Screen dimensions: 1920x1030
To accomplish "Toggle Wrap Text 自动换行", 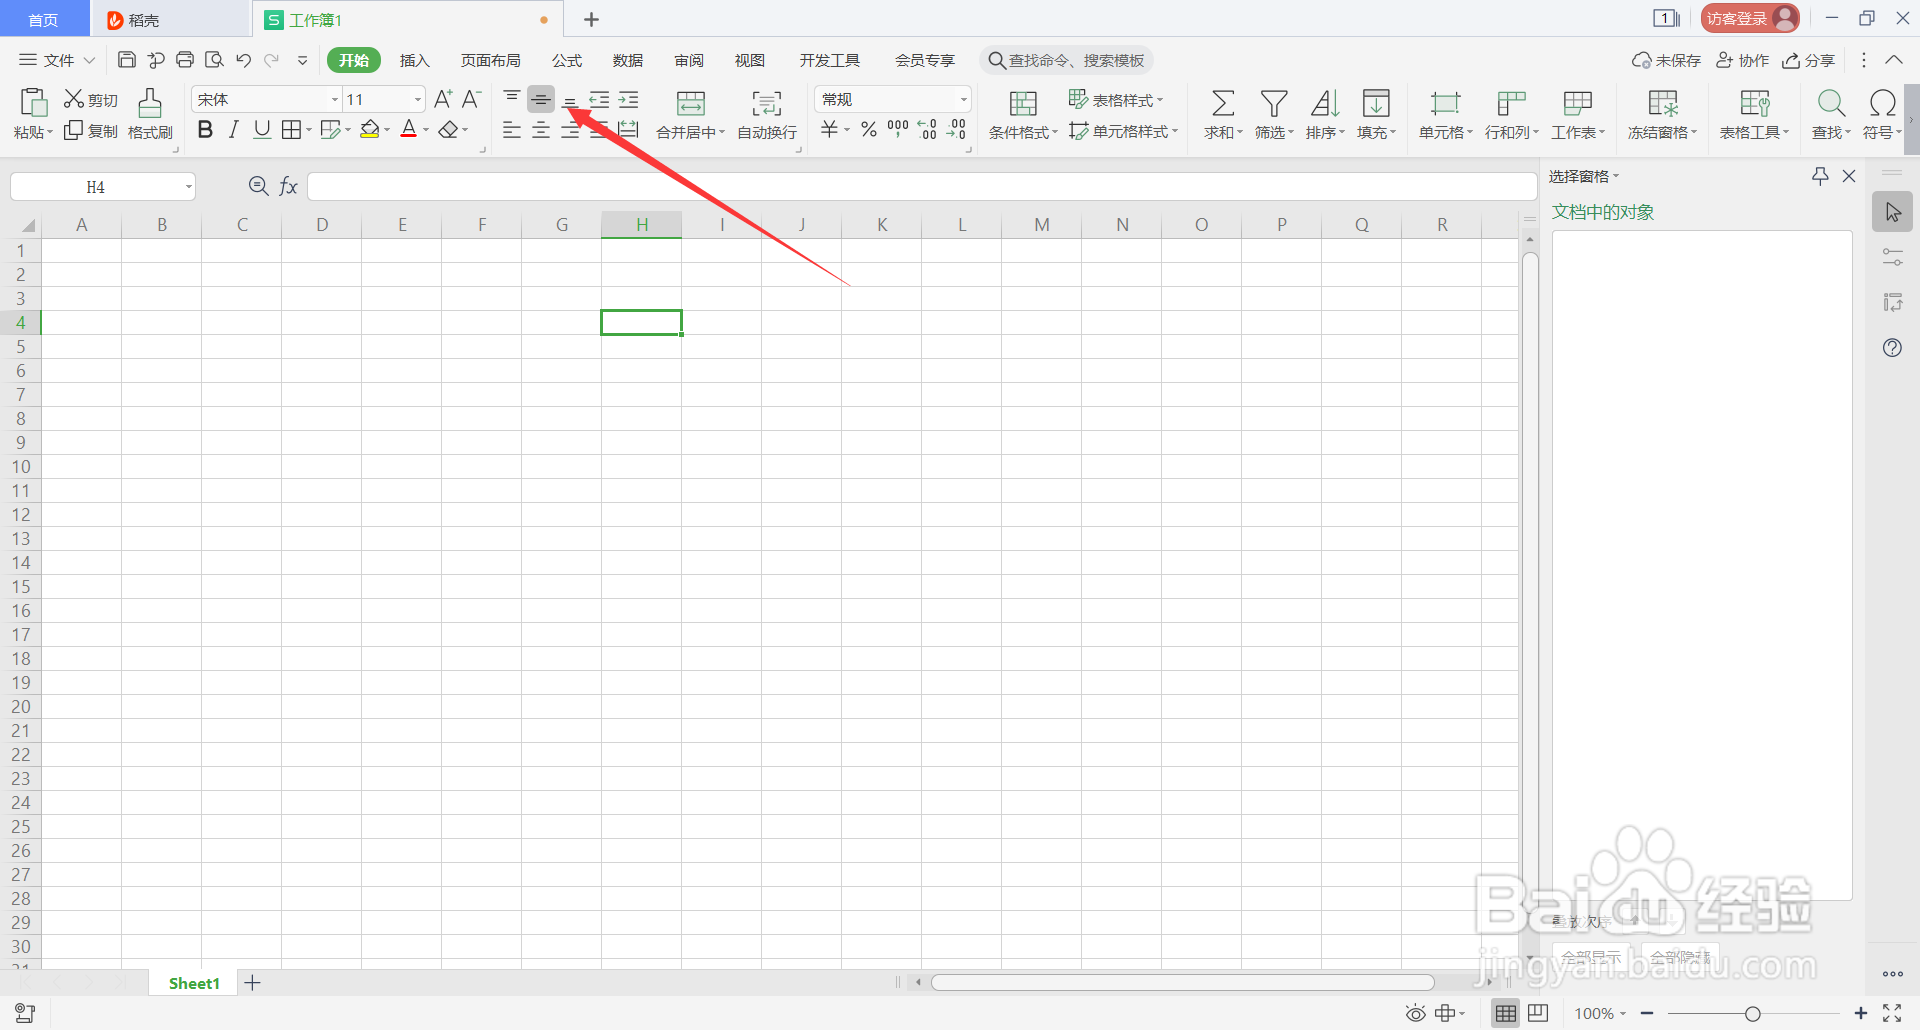I will point(767,114).
